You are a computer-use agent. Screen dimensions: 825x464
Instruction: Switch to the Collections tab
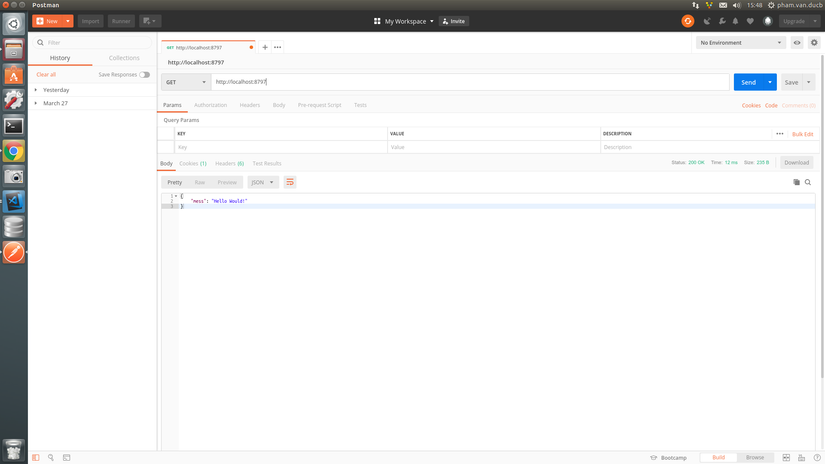click(124, 58)
